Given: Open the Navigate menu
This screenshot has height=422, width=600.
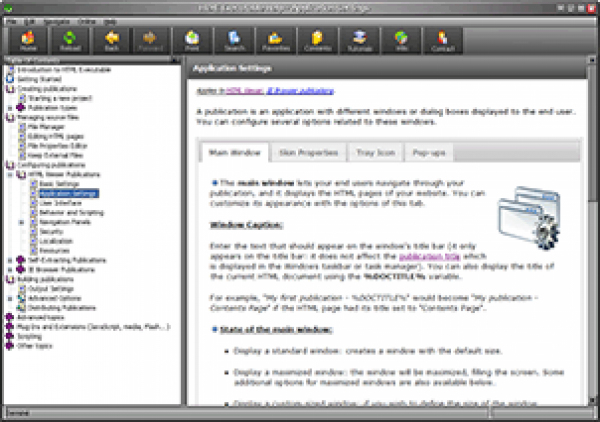Looking at the screenshot, I should tap(57, 21).
